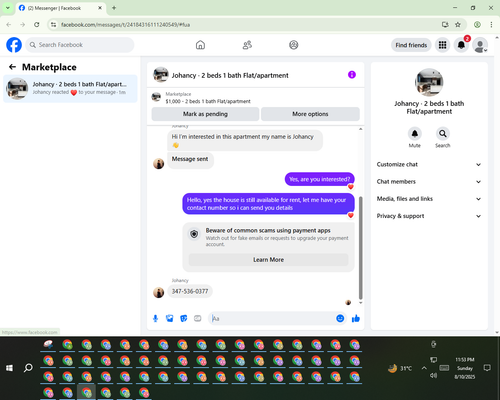The height and width of the screenshot is (400, 500).
Task: Choose a sticker icon
Action: [x=184, y=319]
